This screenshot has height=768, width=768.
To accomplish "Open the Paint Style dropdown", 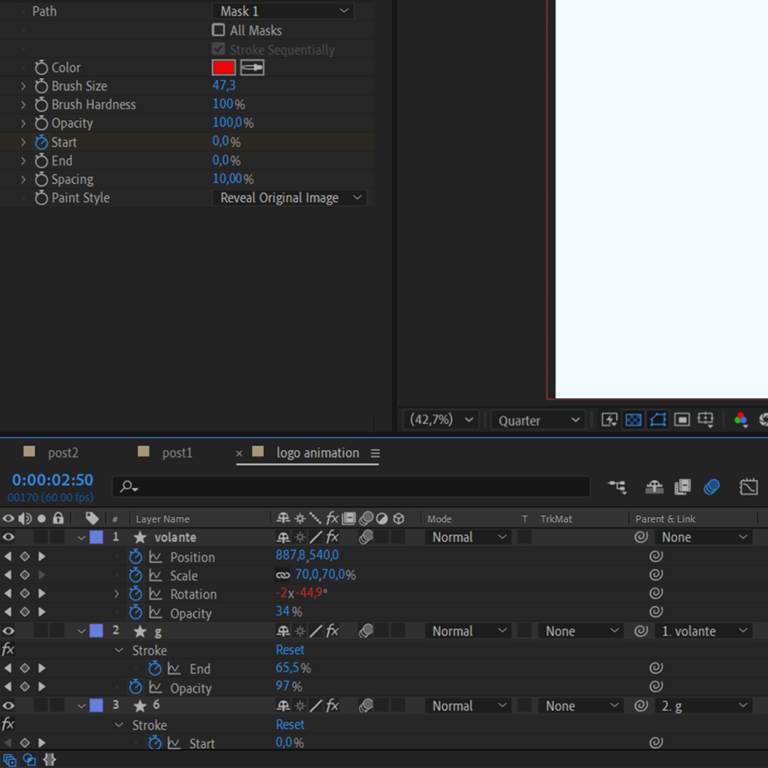I will [x=290, y=198].
